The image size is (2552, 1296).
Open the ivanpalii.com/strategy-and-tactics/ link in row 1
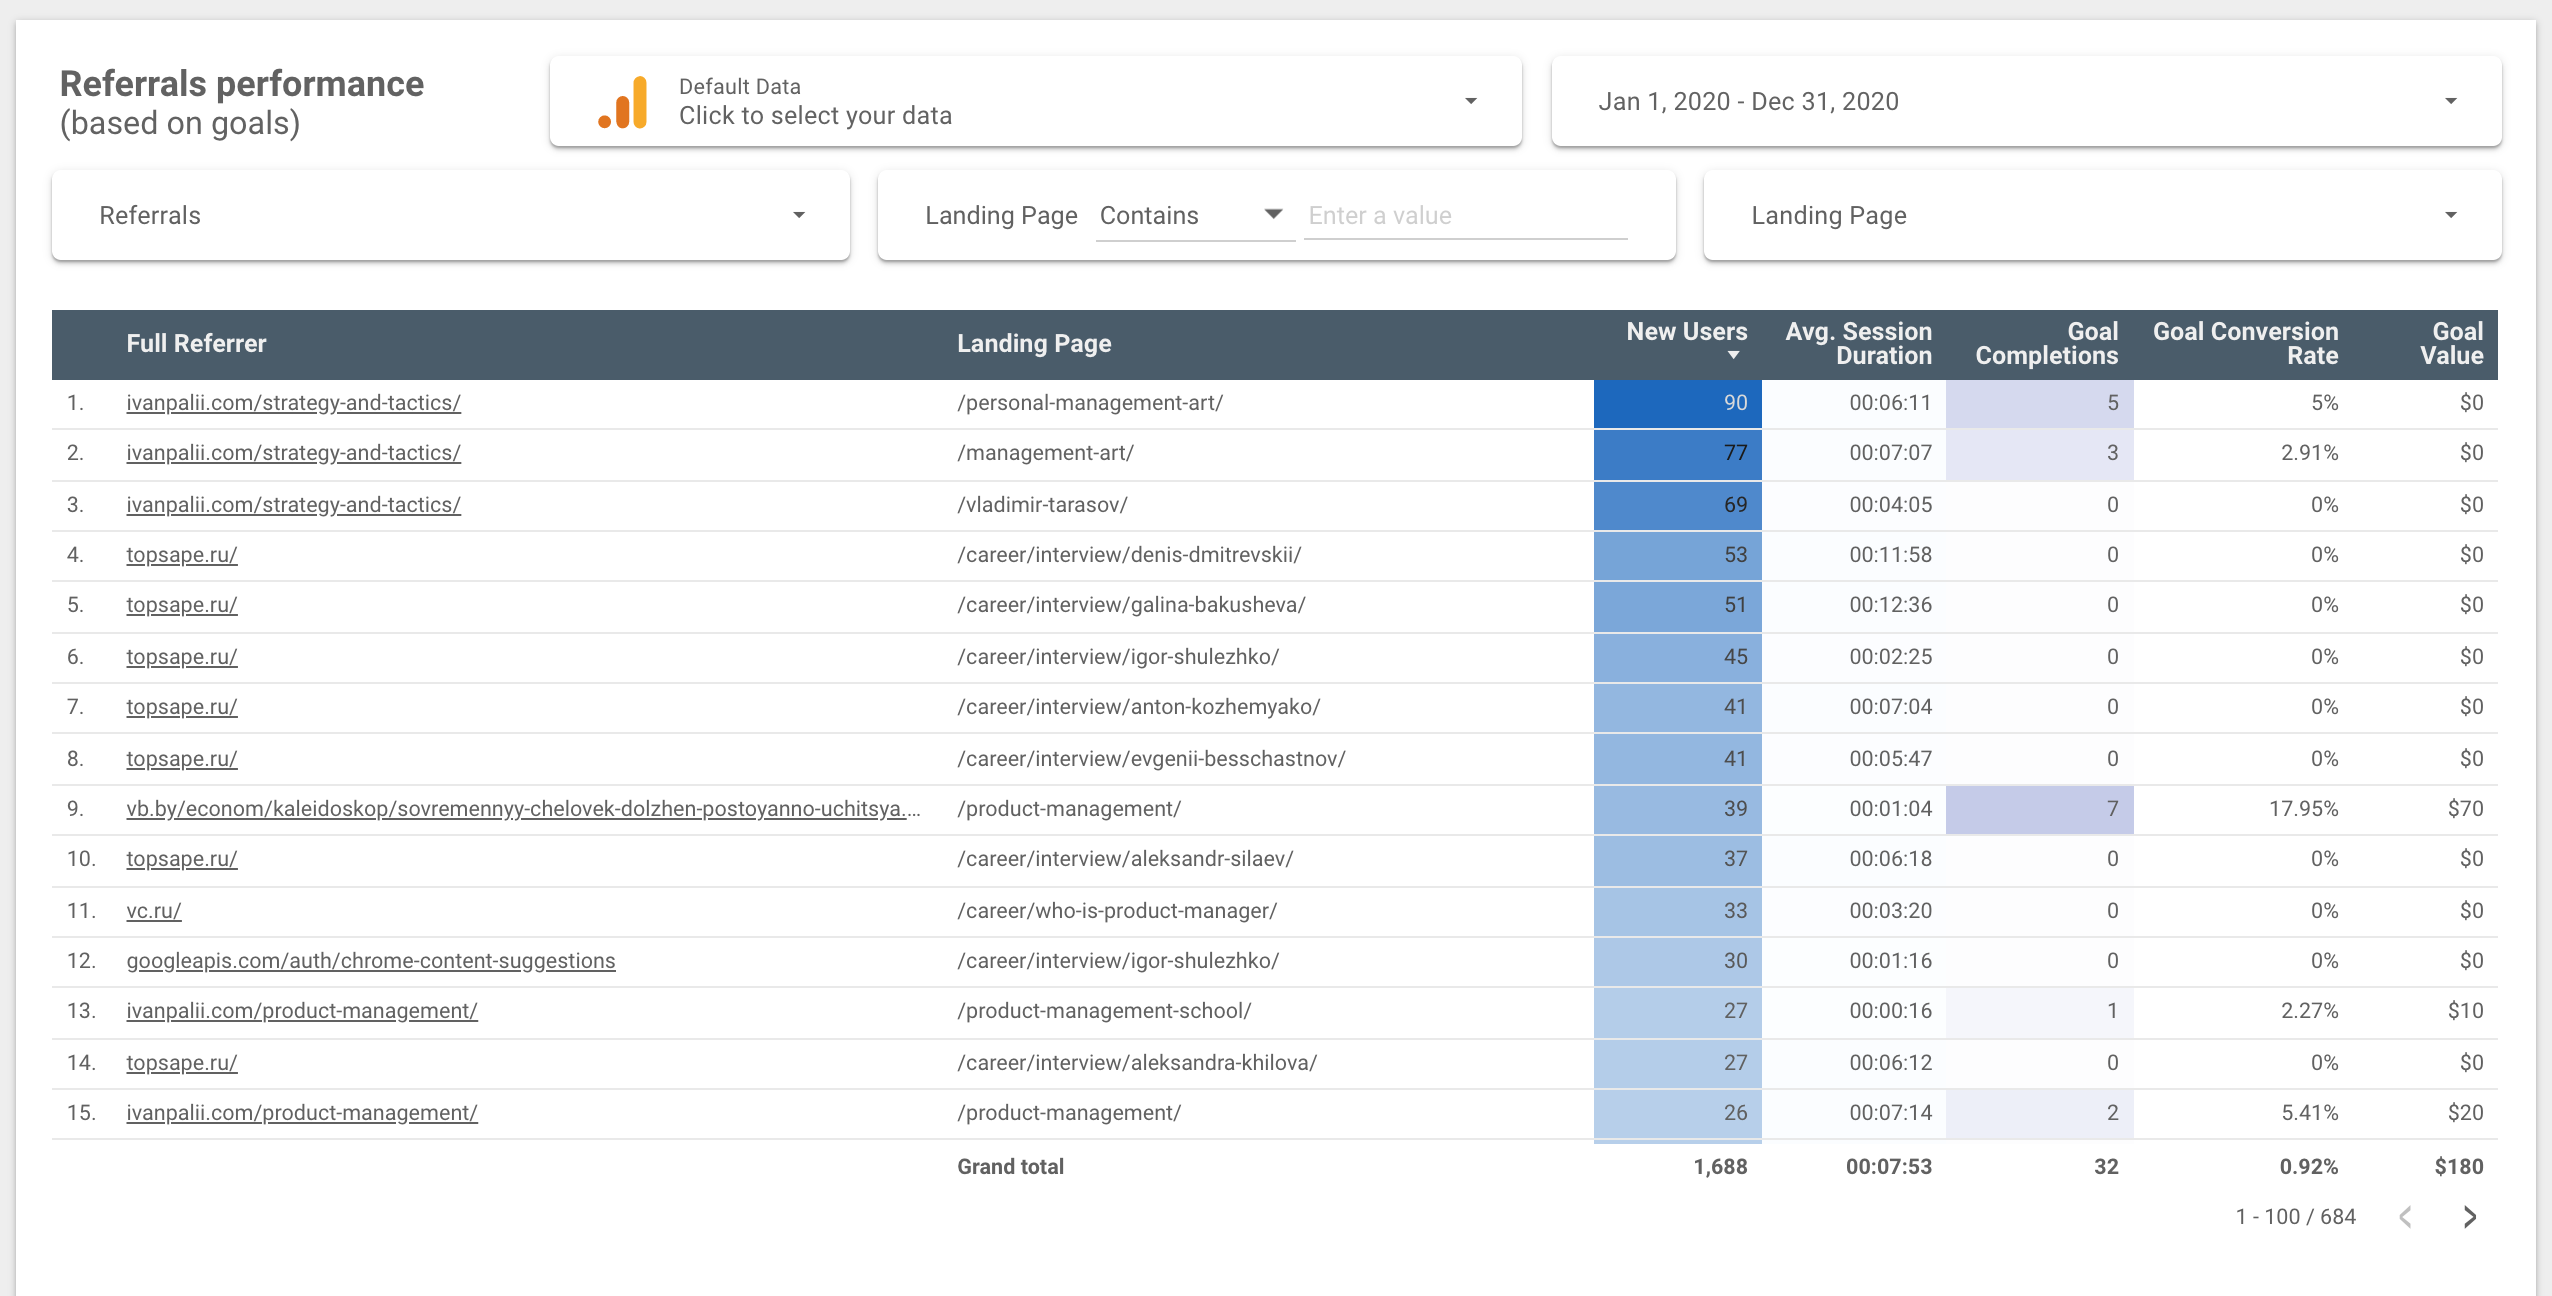coord(293,403)
